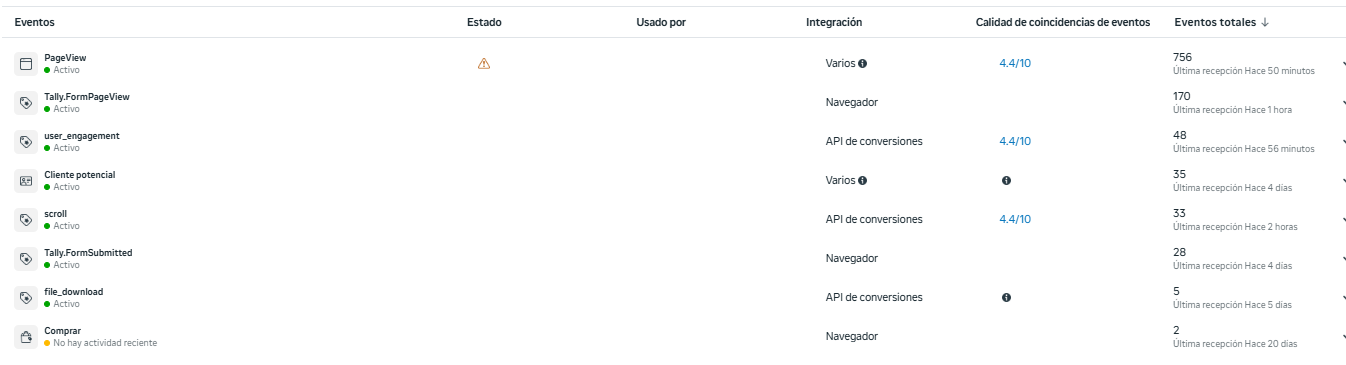Select the Comprar event name
Image resolution: width=1346 pixels, height=365 pixels.
(63, 331)
